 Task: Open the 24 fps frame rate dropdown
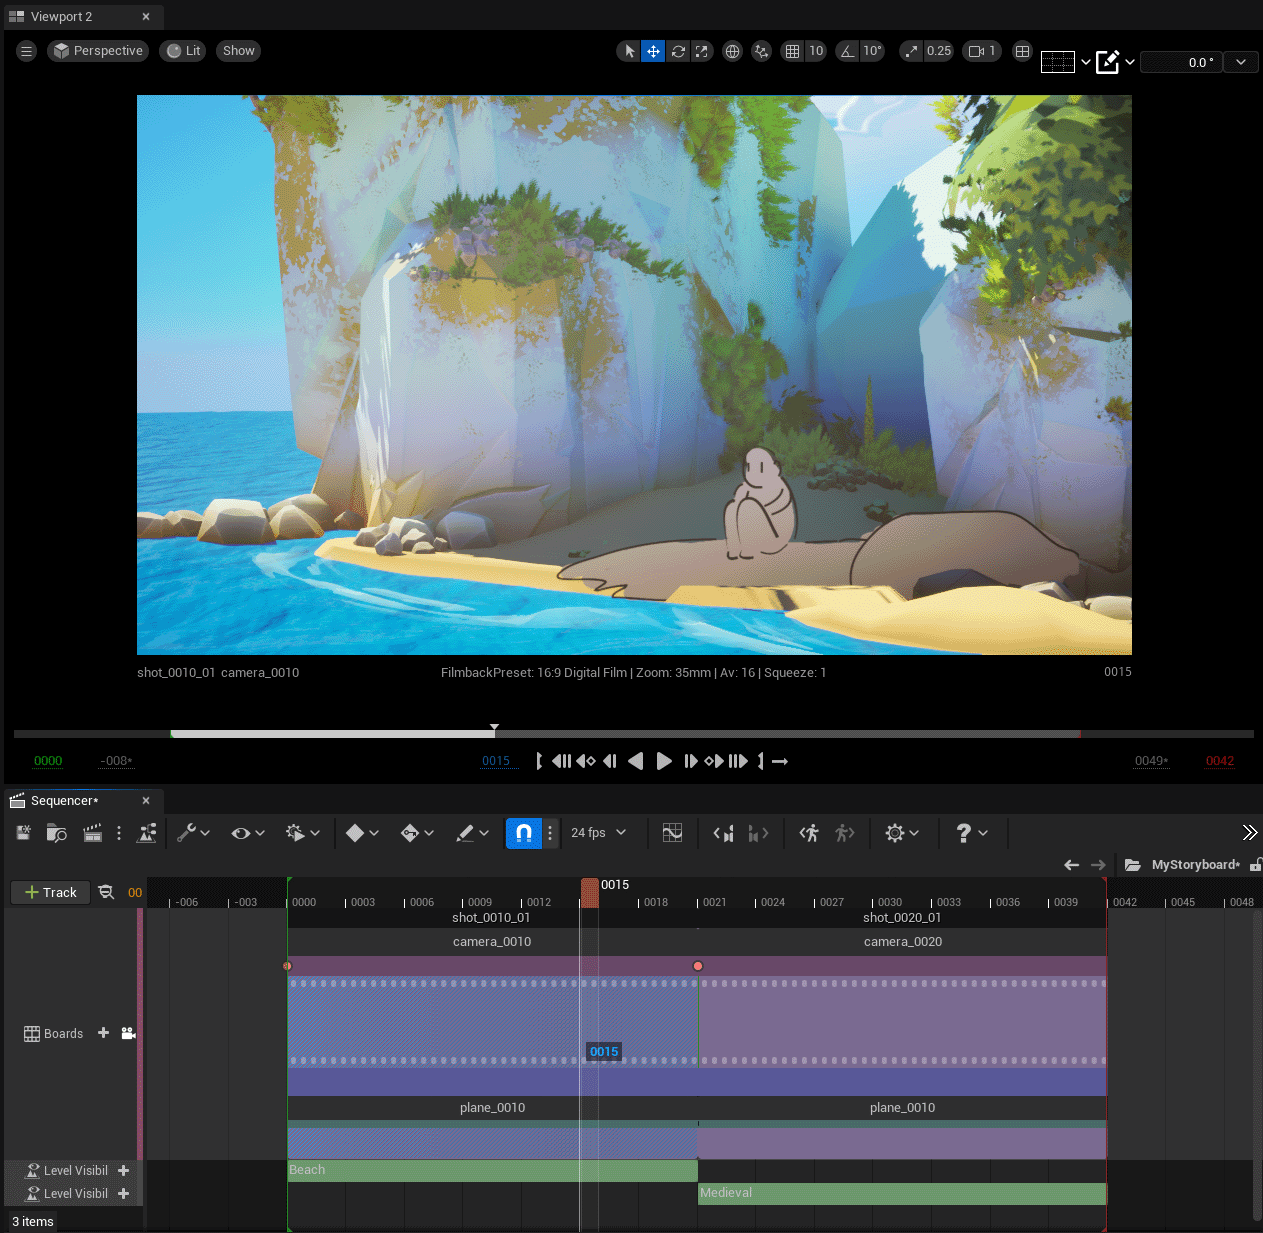[597, 832]
